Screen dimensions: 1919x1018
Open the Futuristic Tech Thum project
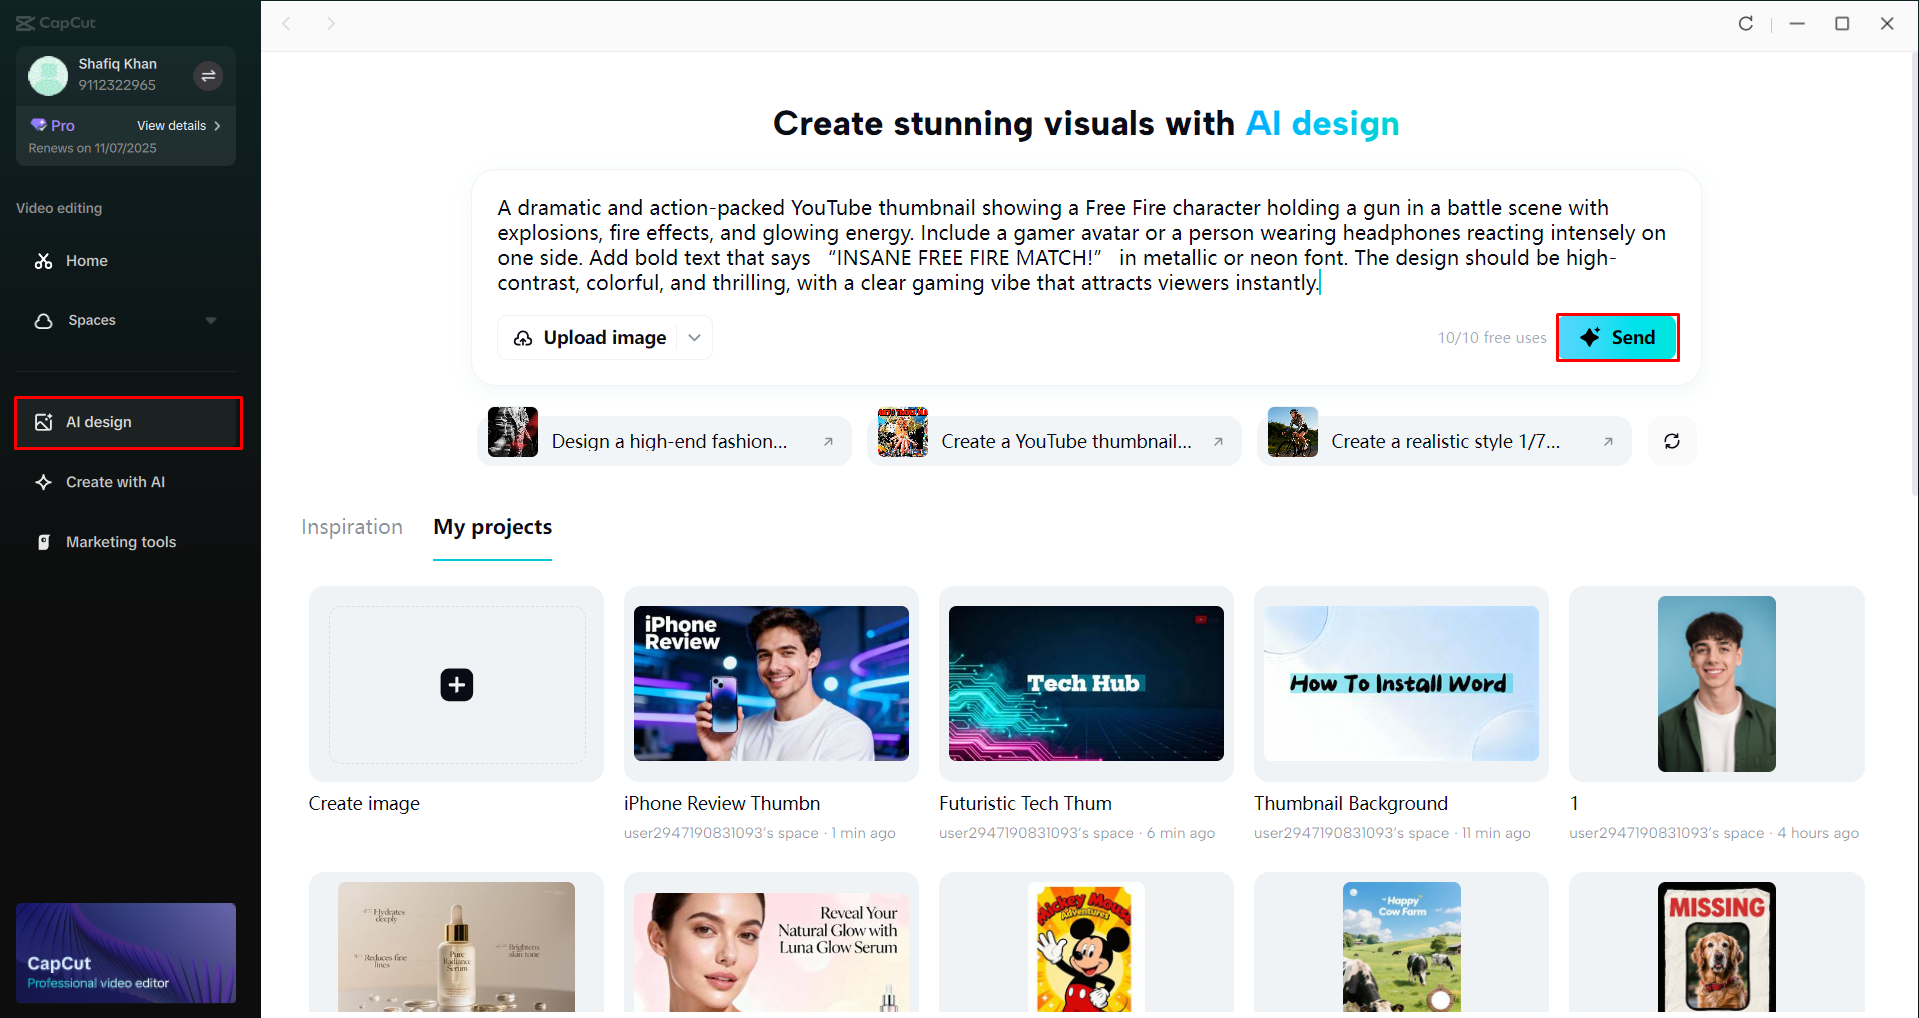click(x=1086, y=684)
